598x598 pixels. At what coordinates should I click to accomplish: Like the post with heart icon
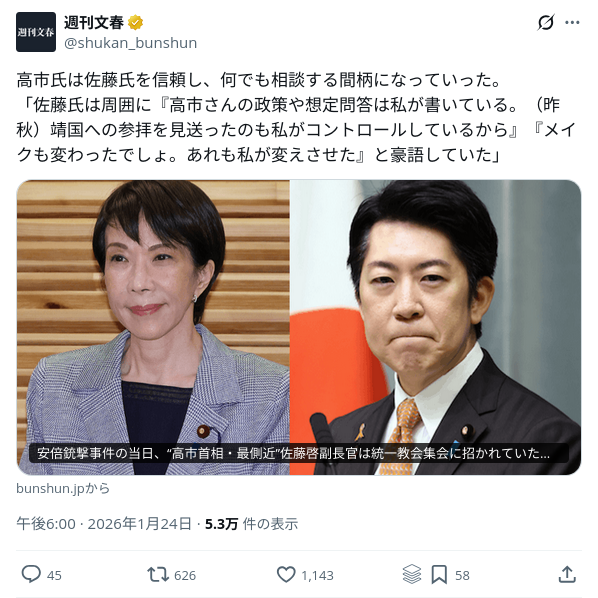pos(286,574)
